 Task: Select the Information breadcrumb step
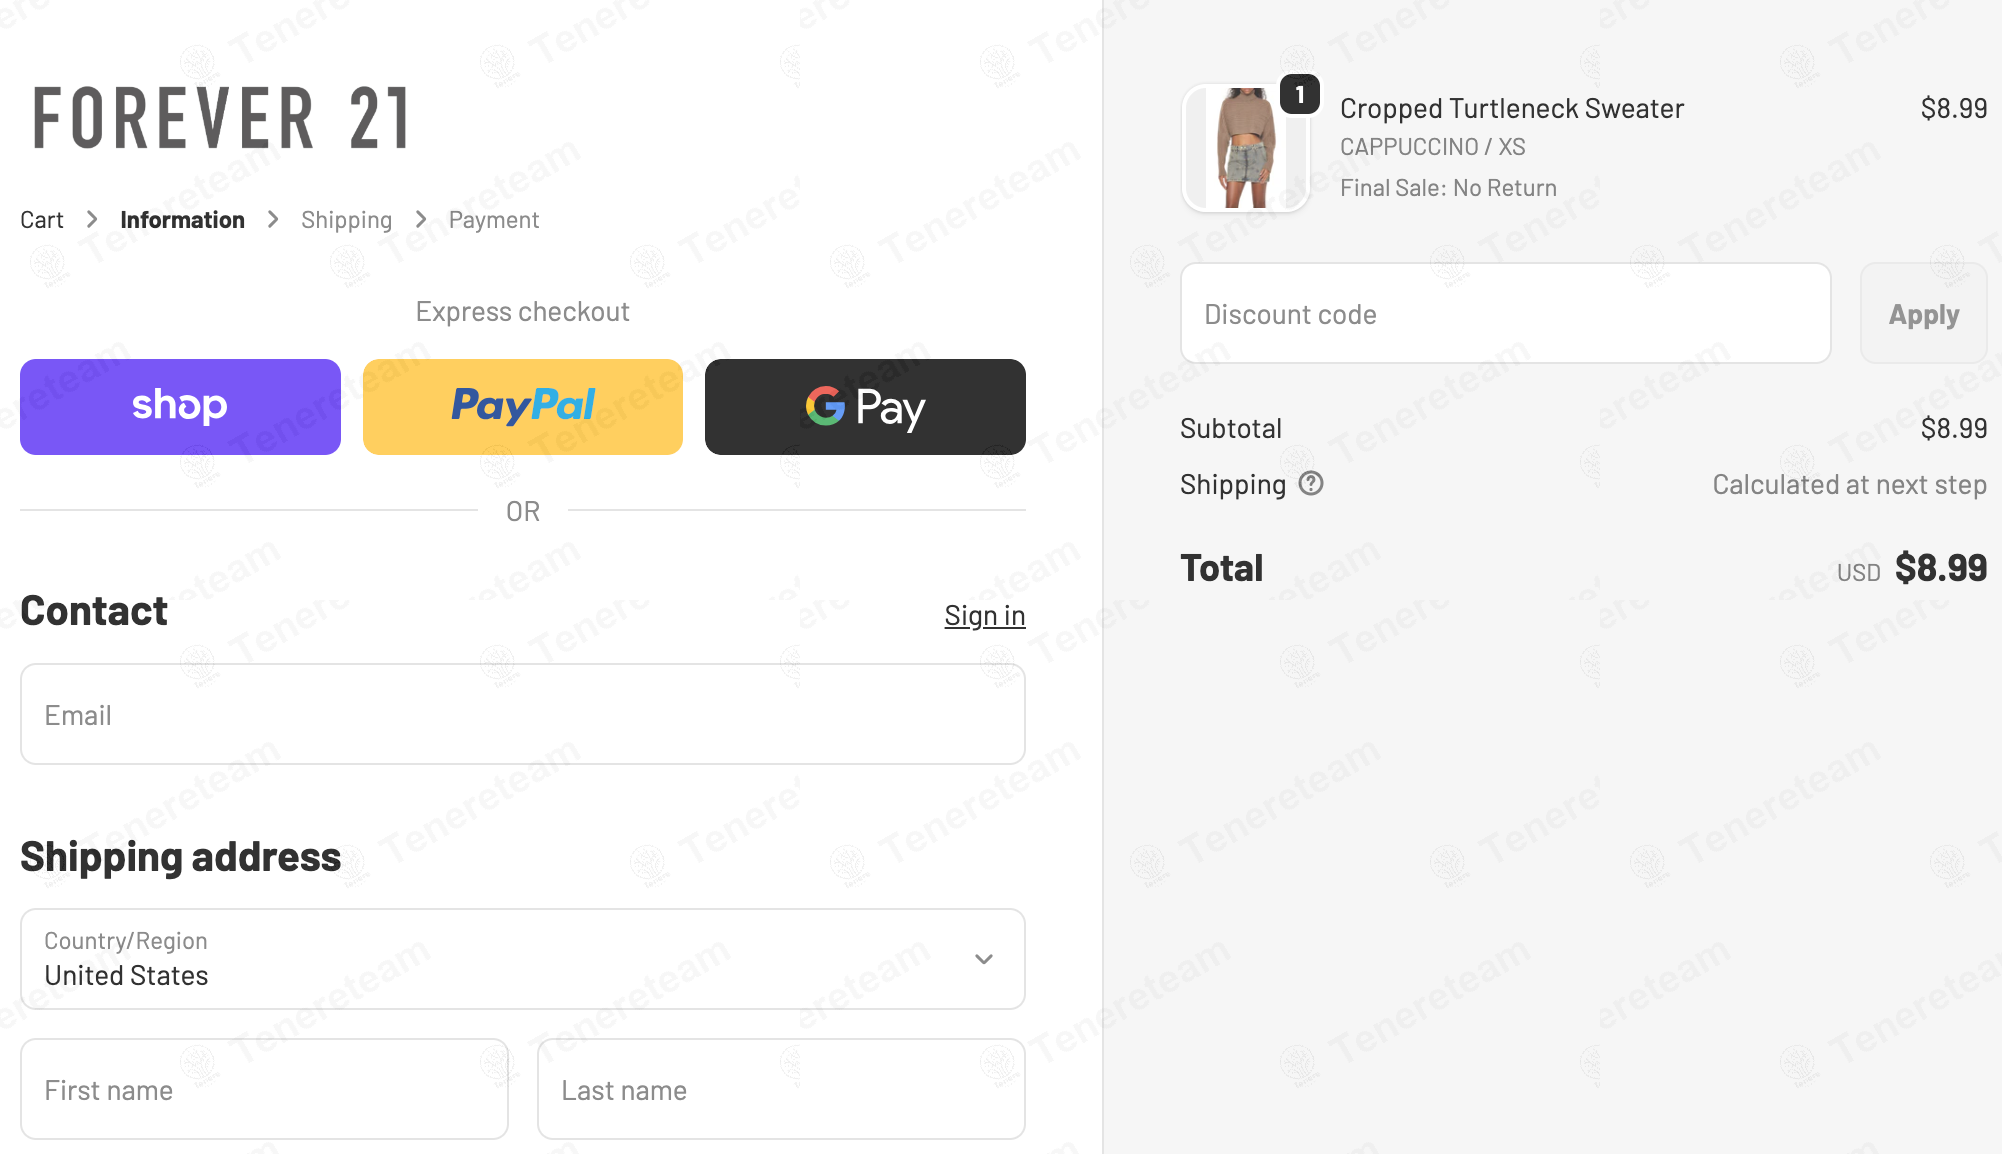182,220
